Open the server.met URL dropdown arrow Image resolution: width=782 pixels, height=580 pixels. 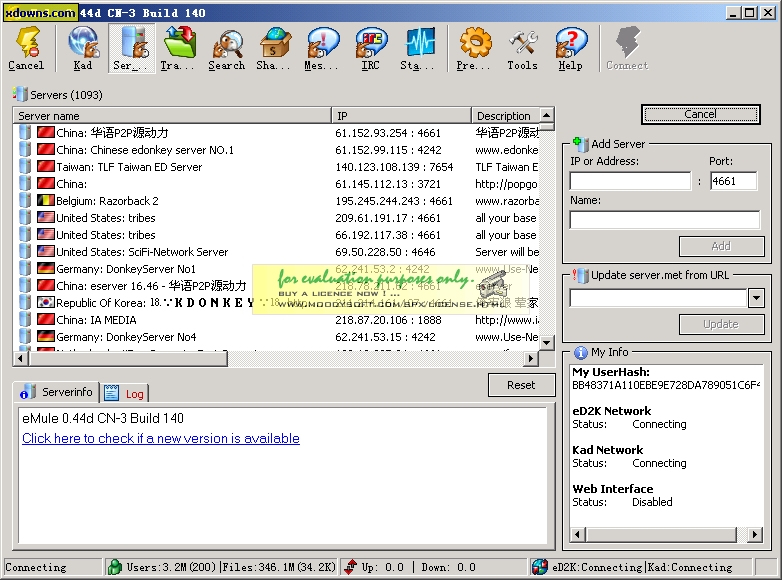pyautogui.click(x=756, y=298)
